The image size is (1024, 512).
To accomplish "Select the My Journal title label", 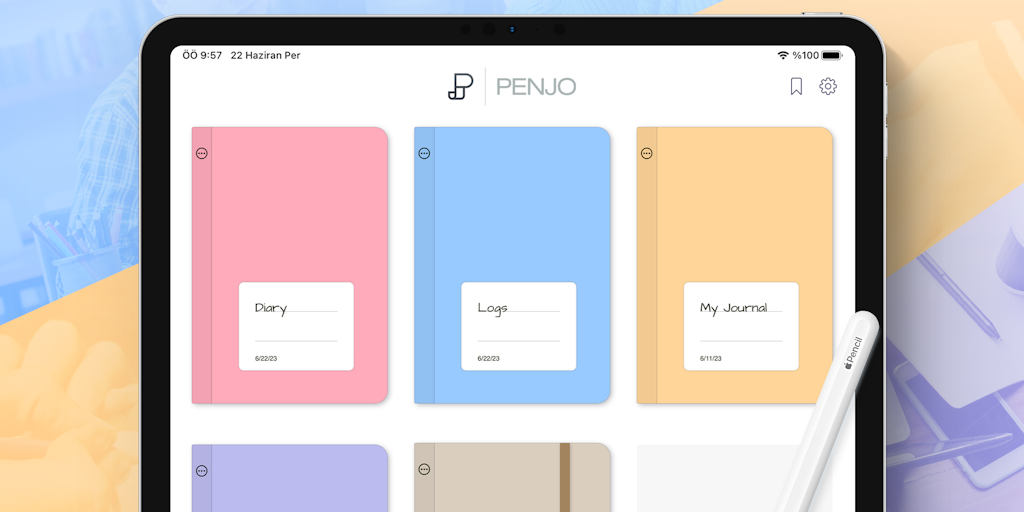I will click(733, 308).
